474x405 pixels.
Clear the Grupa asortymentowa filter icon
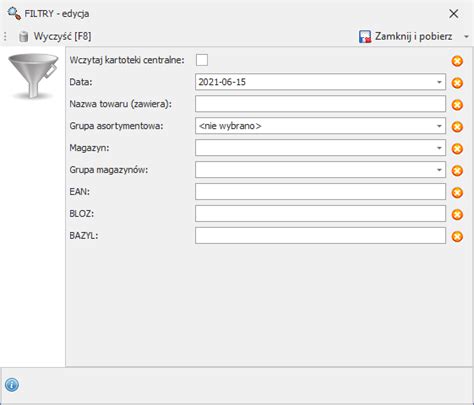[x=457, y=127]
